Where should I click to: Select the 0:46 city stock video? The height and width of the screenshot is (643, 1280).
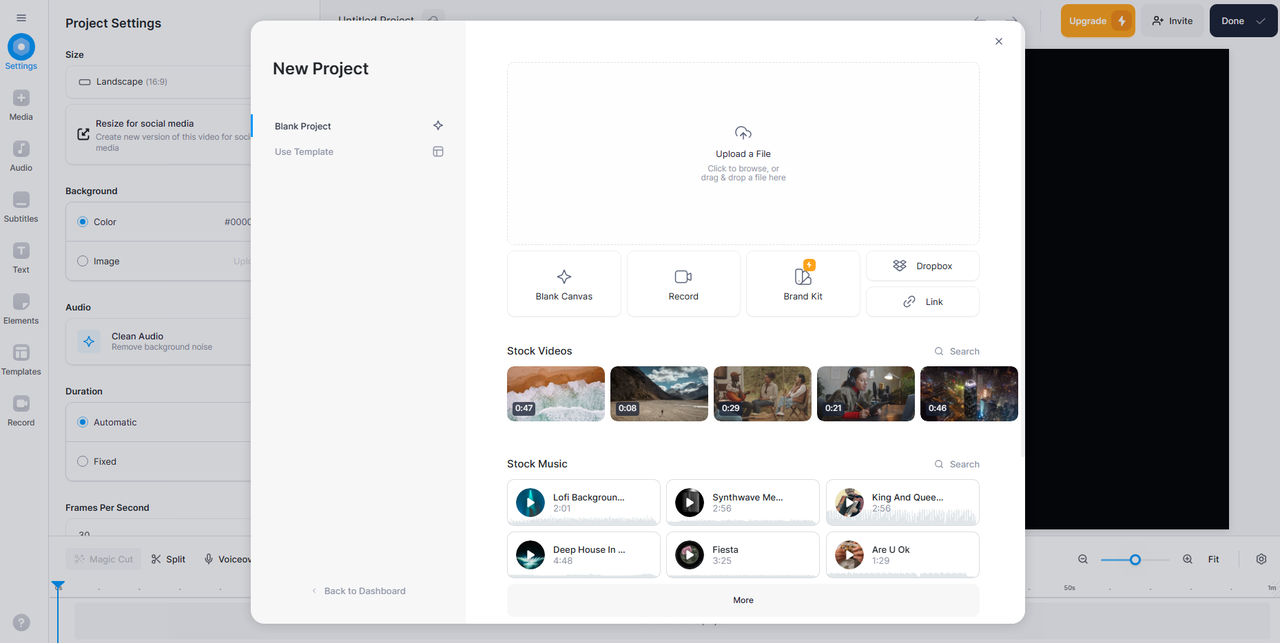click(x=969, y=393)
